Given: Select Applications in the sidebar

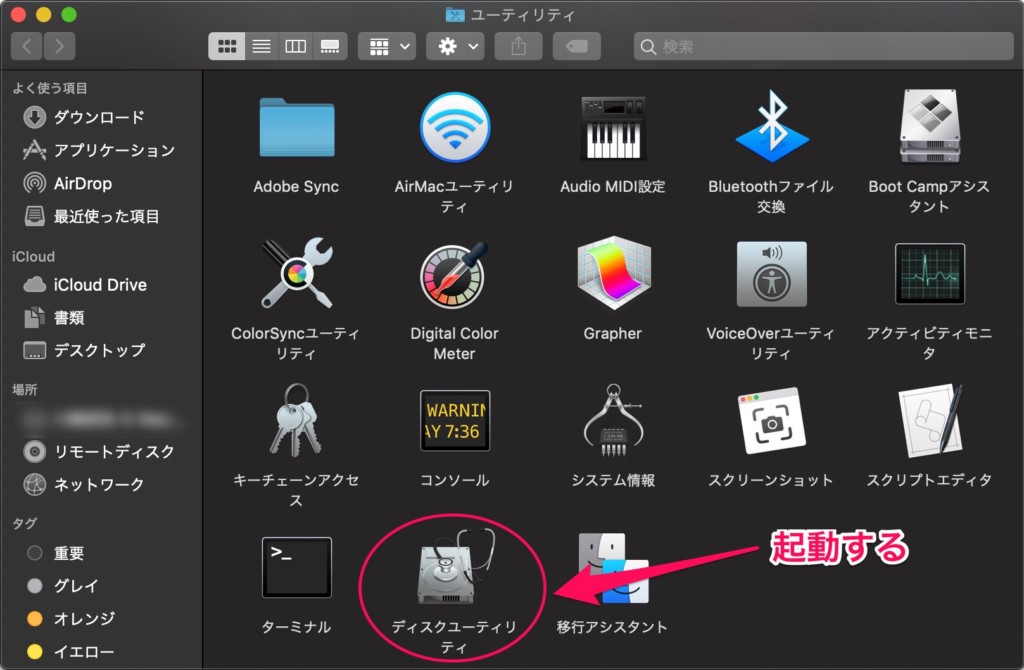Looking at the screenshot, I should pyautogui.click(x=114, y=150).
